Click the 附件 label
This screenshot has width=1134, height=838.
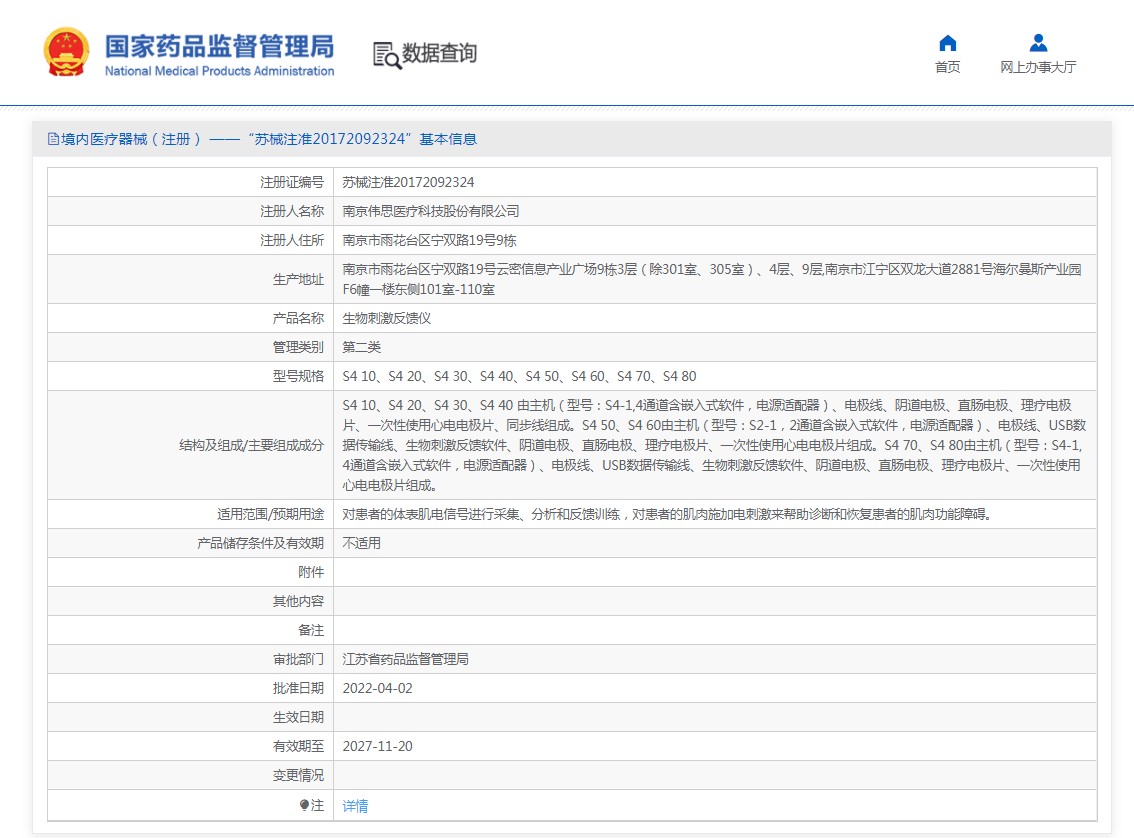311,572
